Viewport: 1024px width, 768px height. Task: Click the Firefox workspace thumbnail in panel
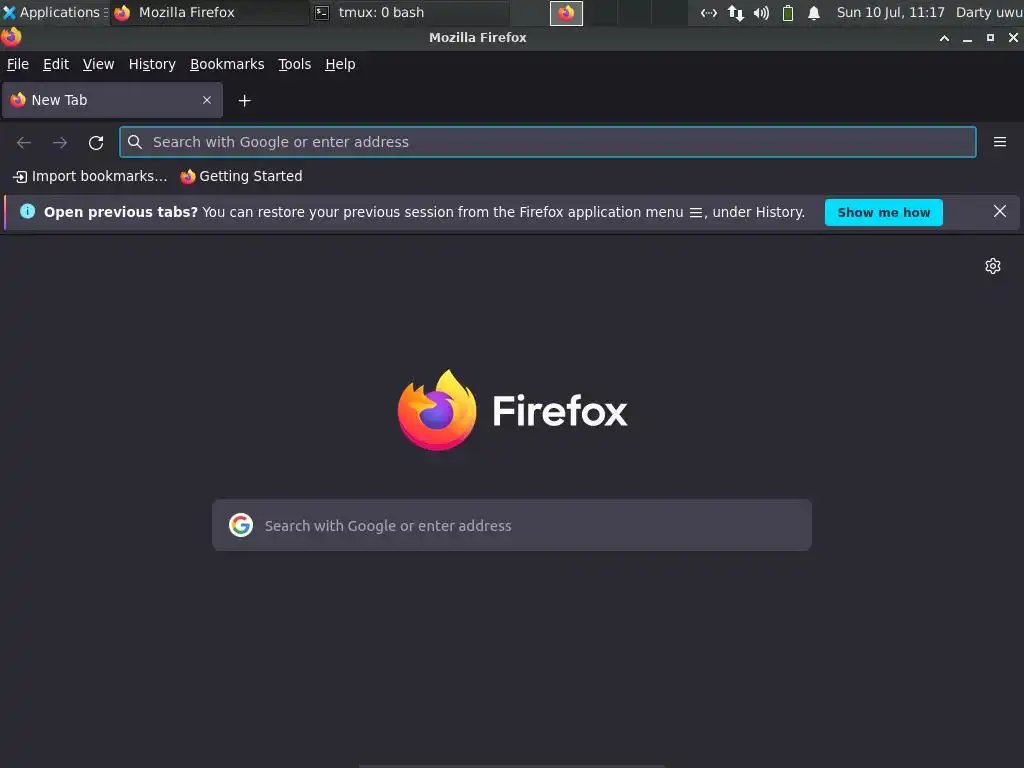(x=566, y=13)
